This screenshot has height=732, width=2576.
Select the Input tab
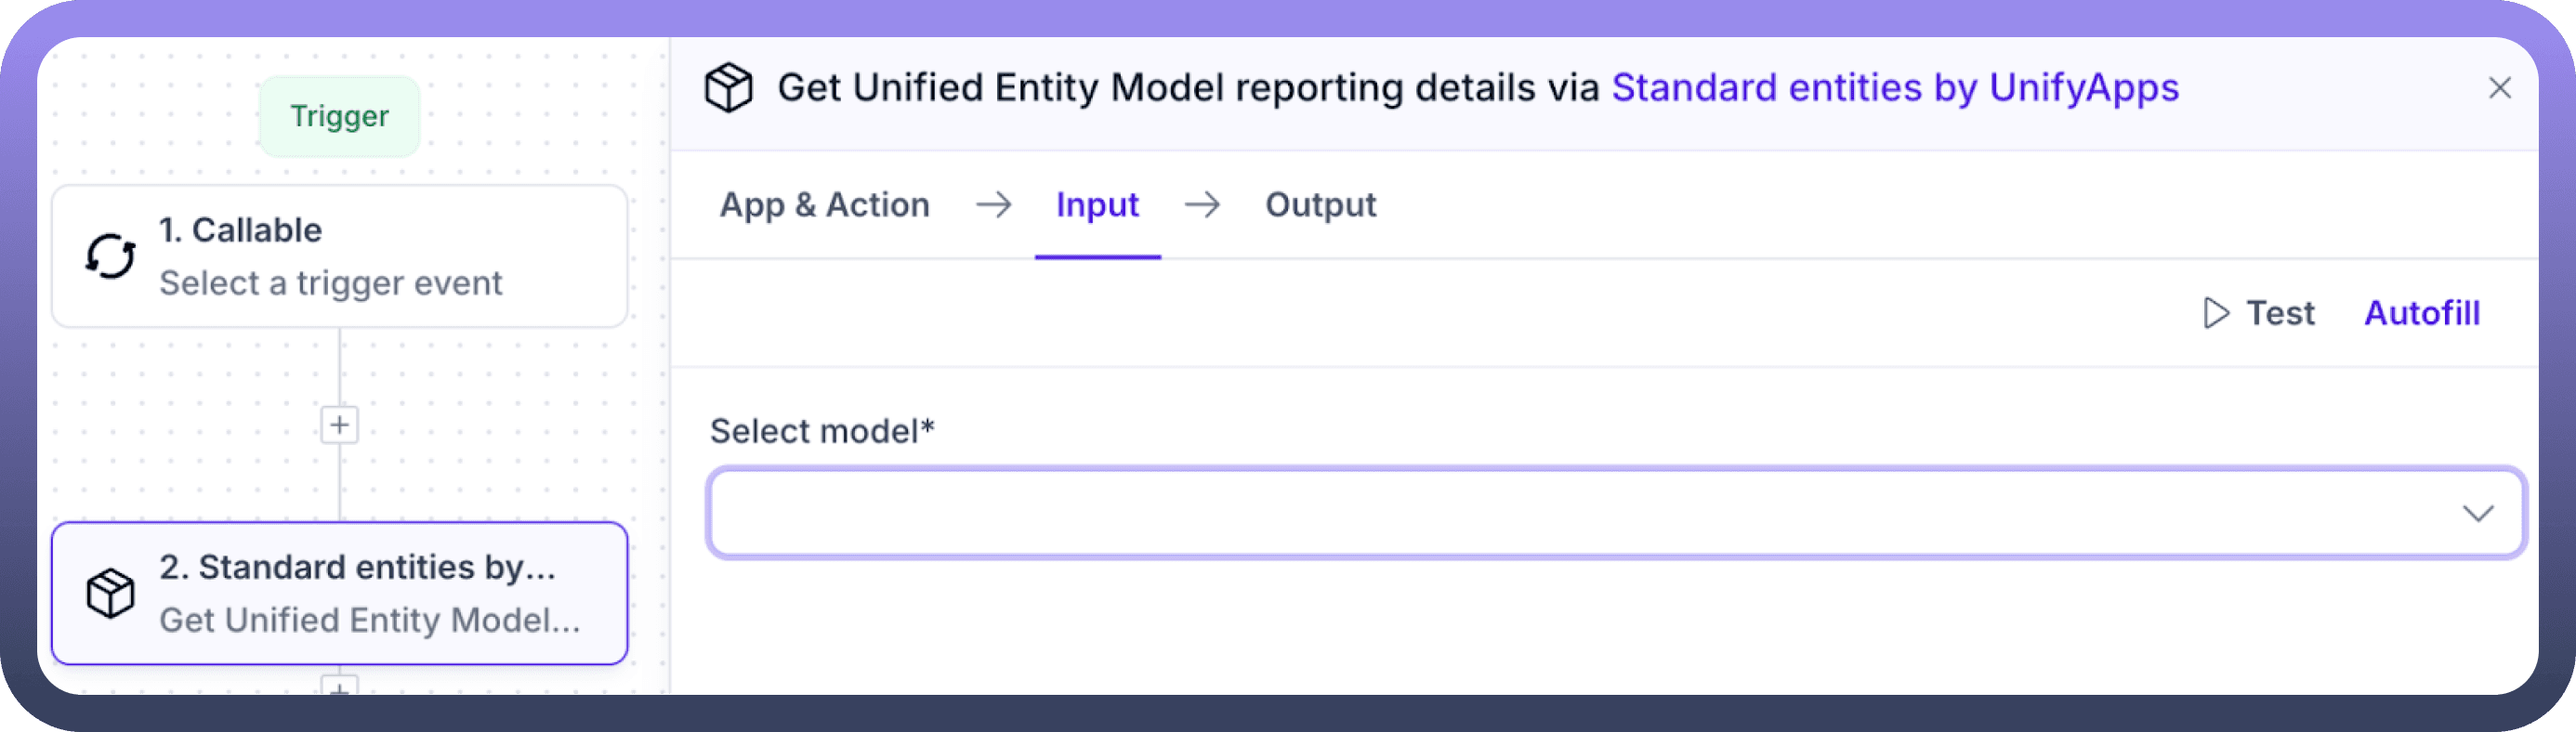click(1097, 205)
